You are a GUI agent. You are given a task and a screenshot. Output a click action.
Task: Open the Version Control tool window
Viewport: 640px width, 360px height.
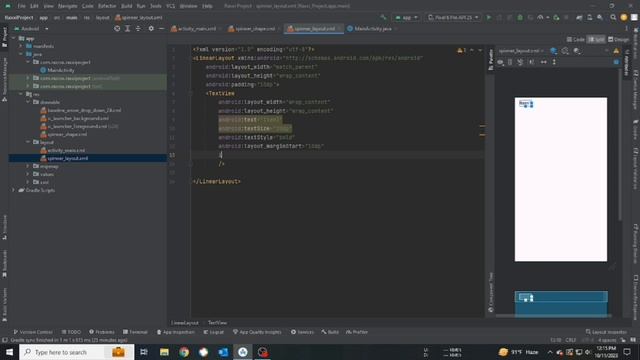[33, 332]
